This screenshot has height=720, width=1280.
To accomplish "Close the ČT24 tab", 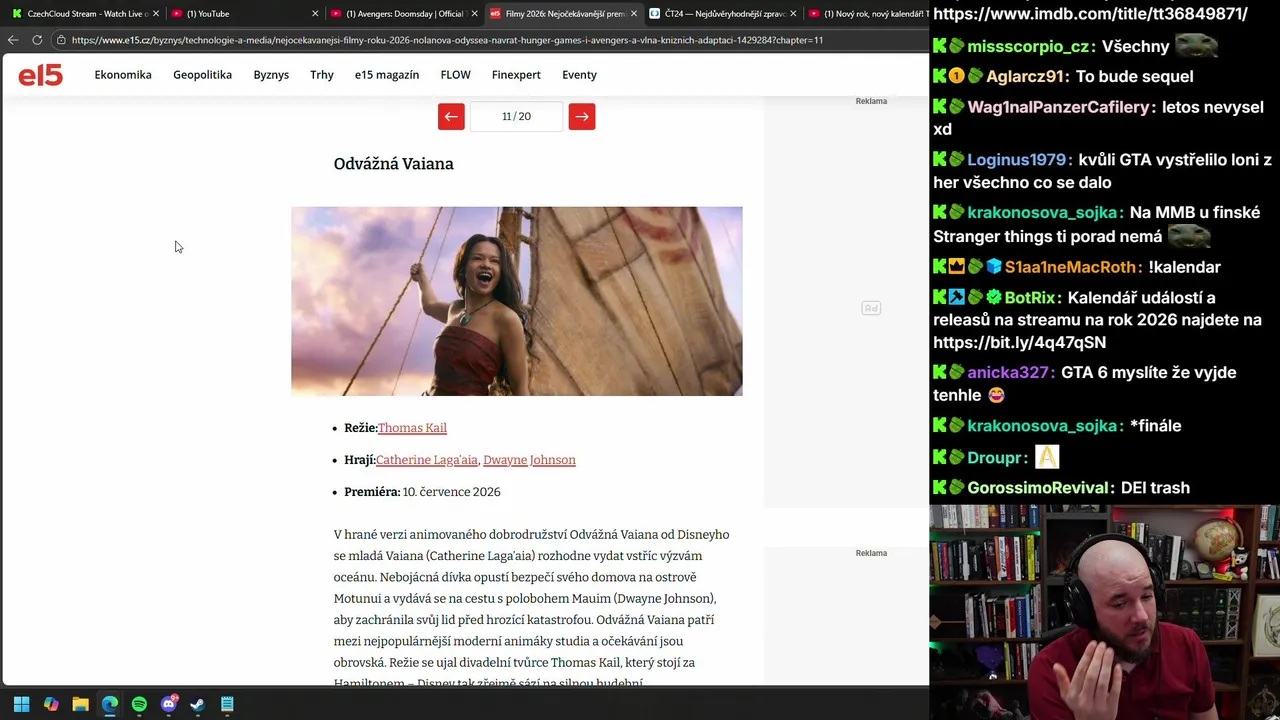I will pos(793,14).
